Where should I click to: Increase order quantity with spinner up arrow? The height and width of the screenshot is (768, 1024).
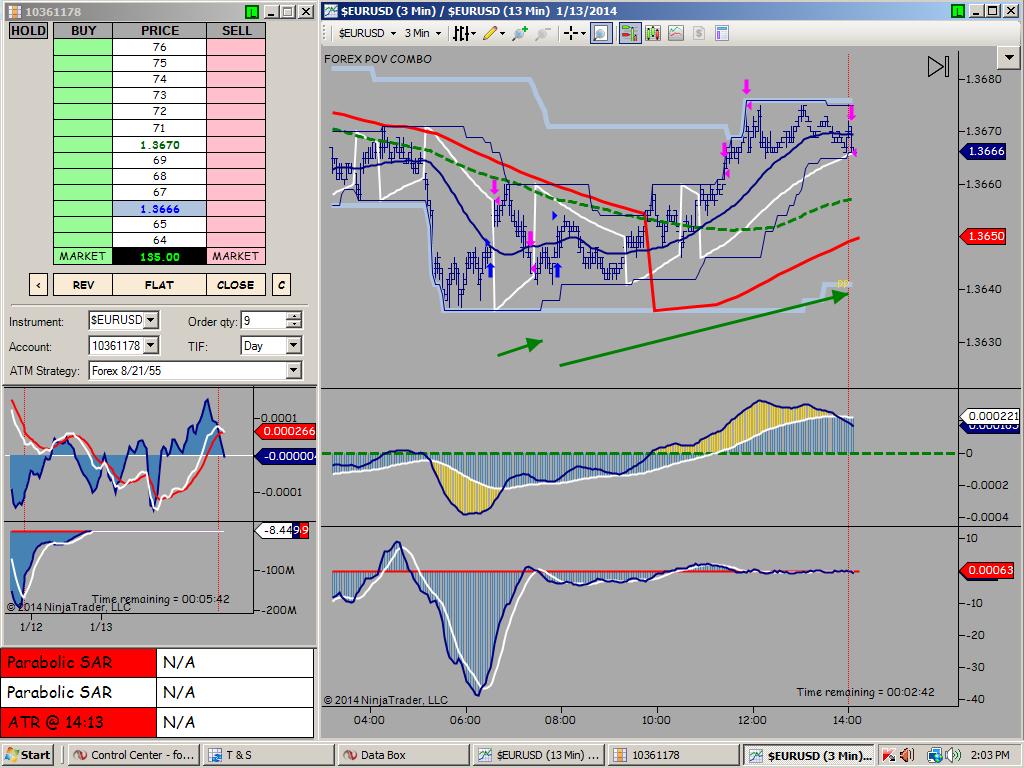294,316
